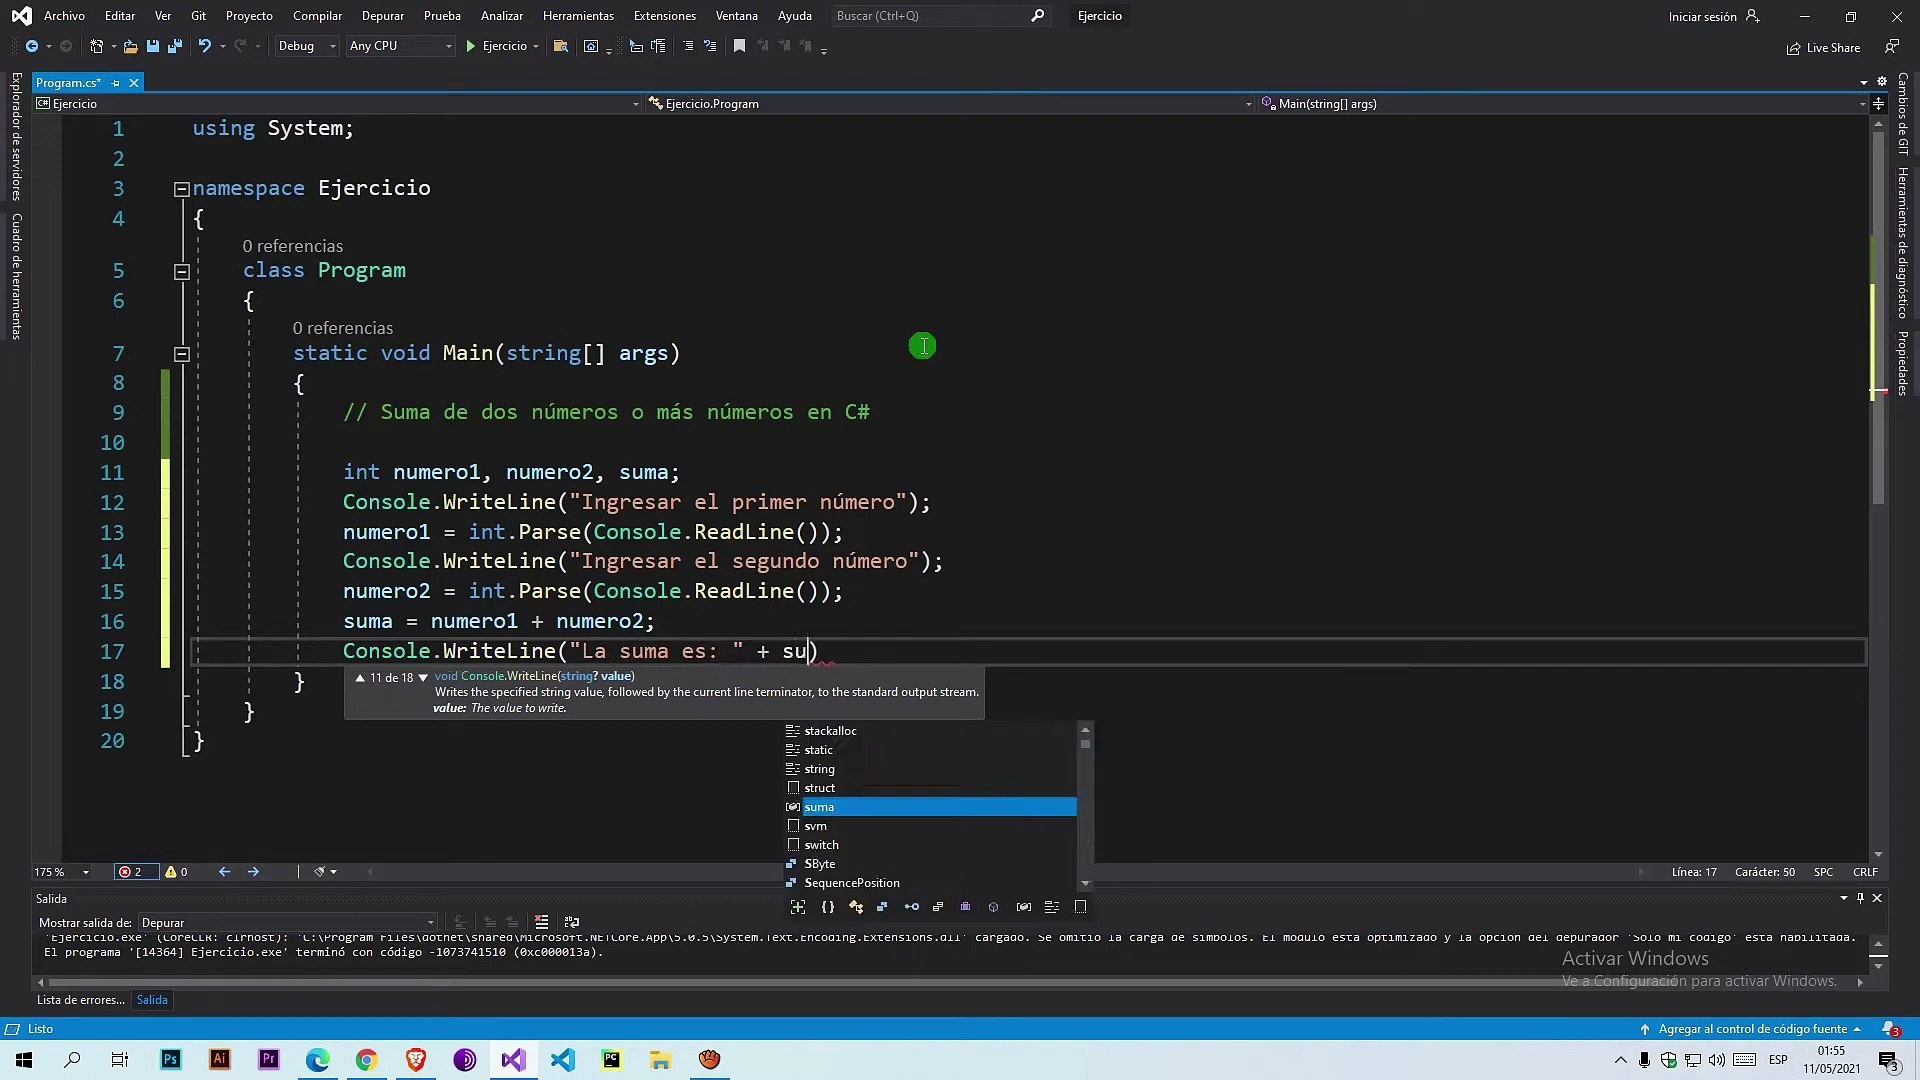1920x1080 pixels.
Task: Click Iniciar sesión link
Action: (x=1702, y=16)
